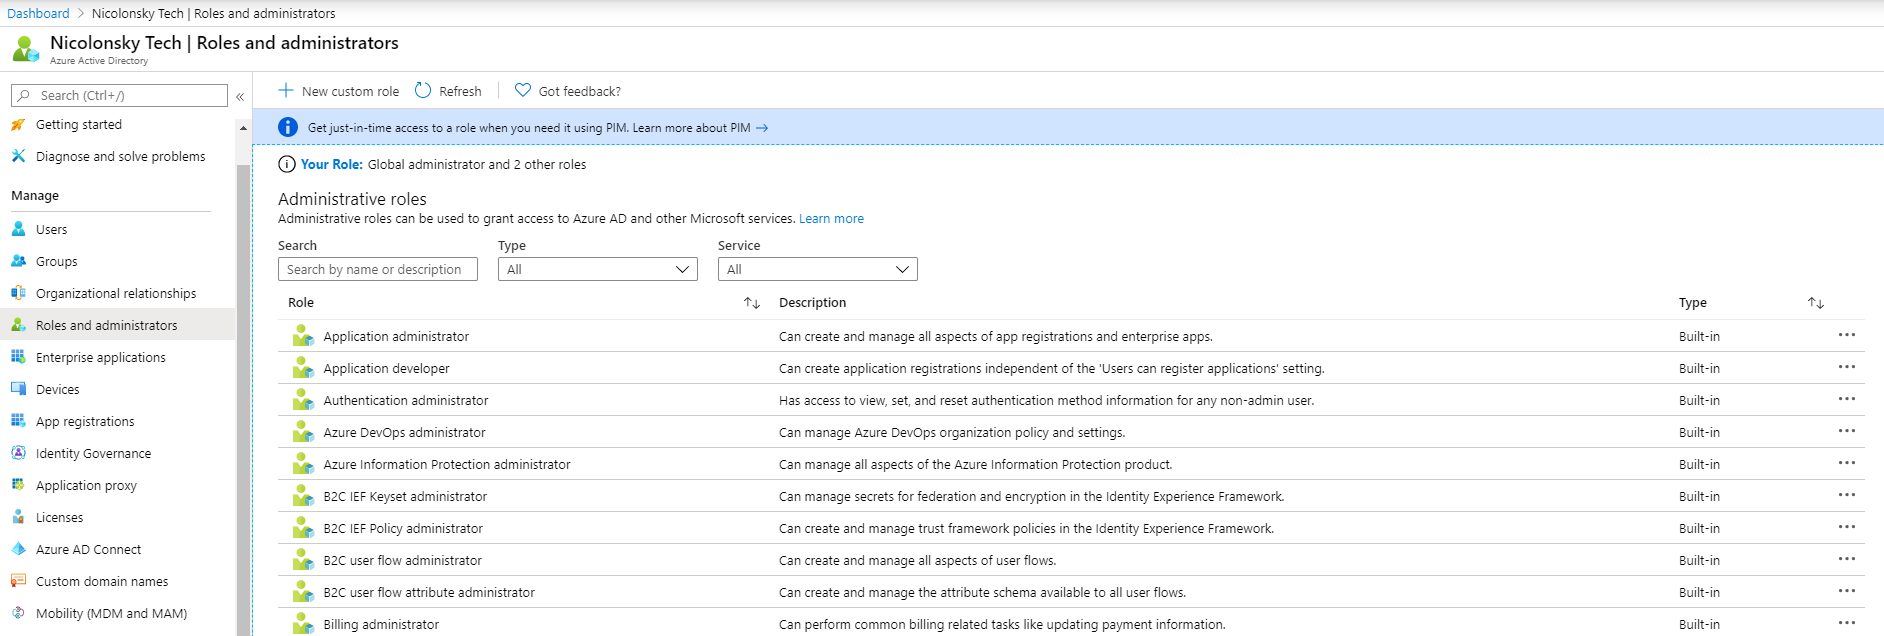This screenshot has height=636, width=1884.
Task: Open the Authentication administrator role
Action: pos(406,400)
